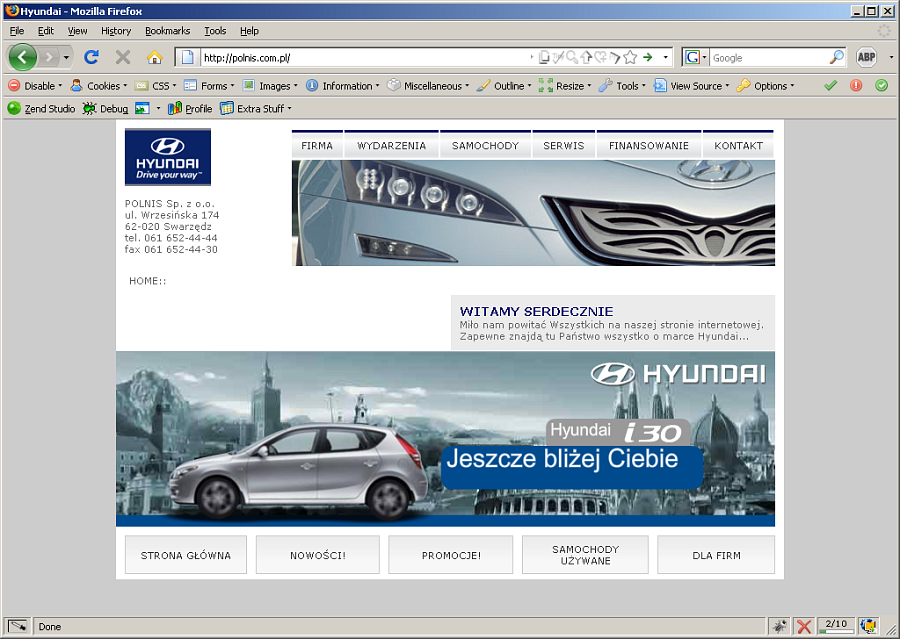
Task: Click the green checkmark standards mode icon
Action: click(x=830, y=86)
